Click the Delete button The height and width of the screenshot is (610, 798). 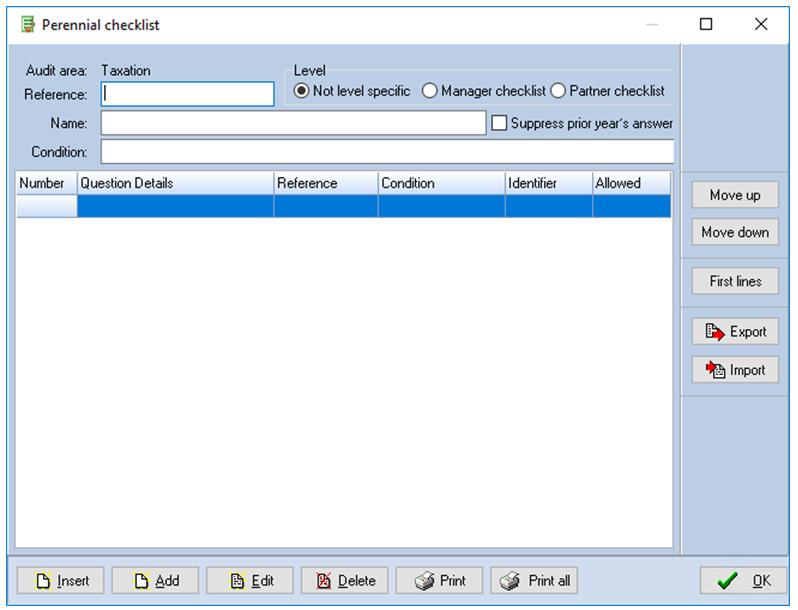(345, 580)
